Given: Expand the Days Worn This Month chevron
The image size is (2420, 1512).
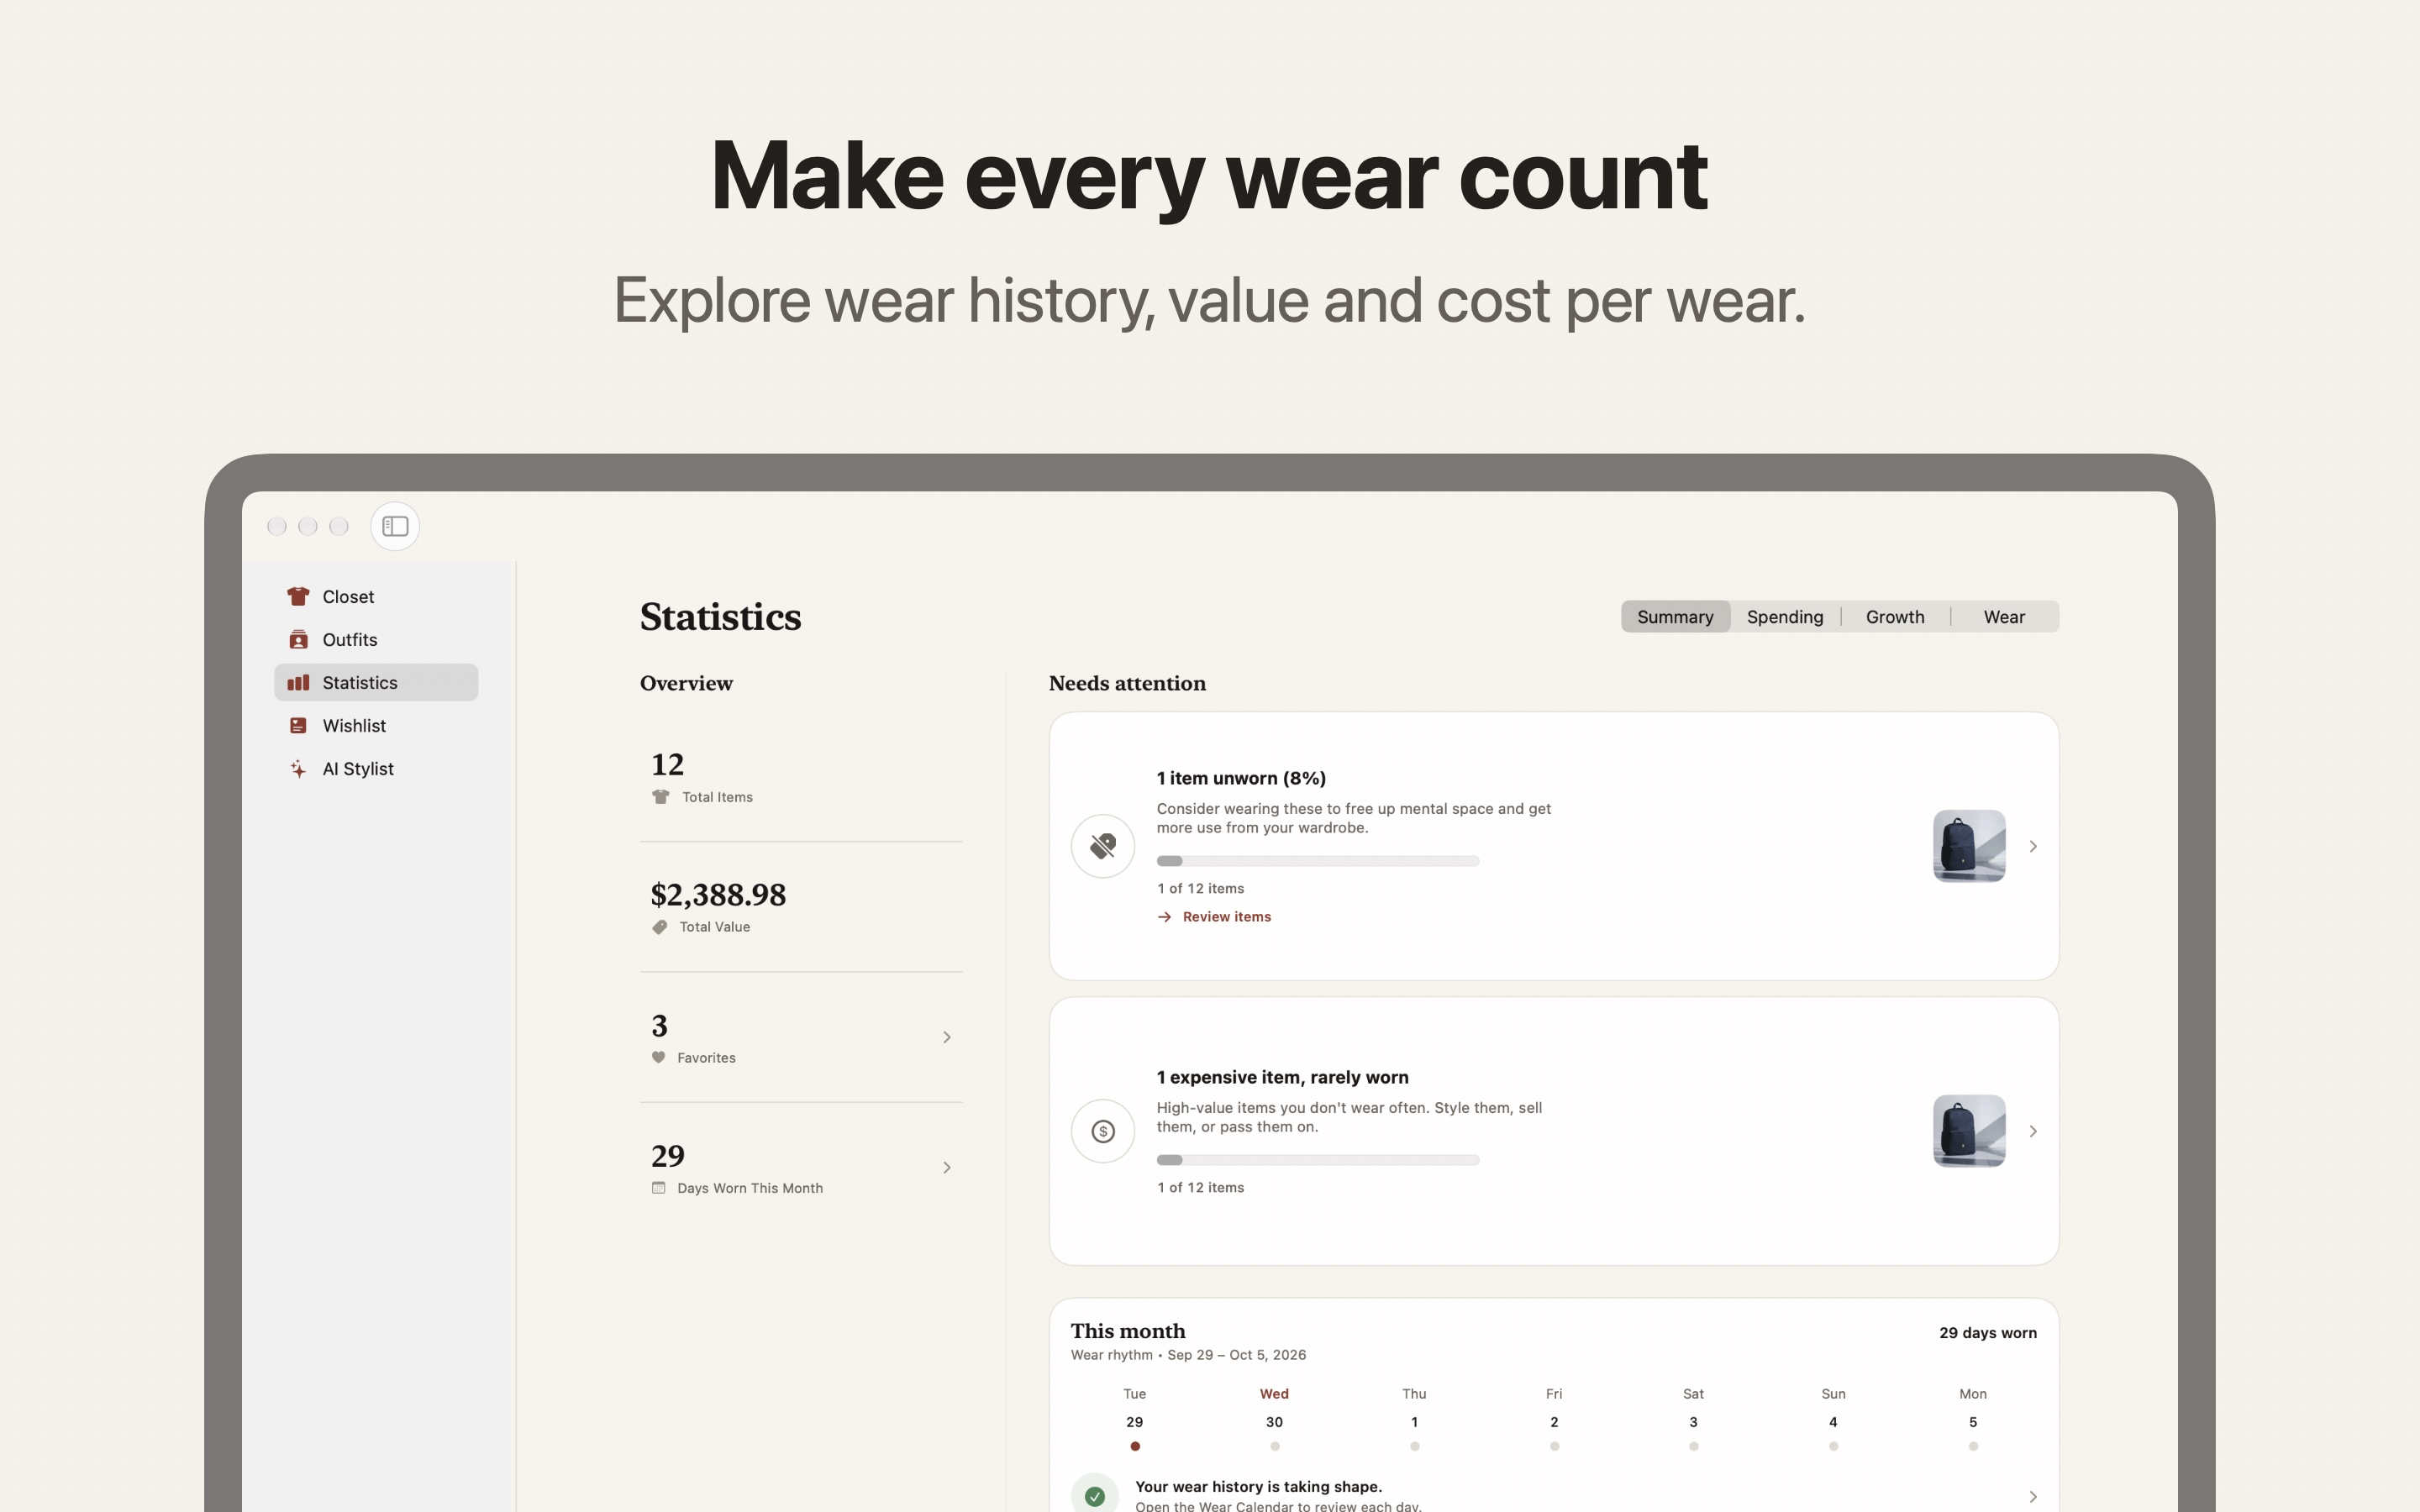Looking at the screenshot, I should coord(947,1167).
